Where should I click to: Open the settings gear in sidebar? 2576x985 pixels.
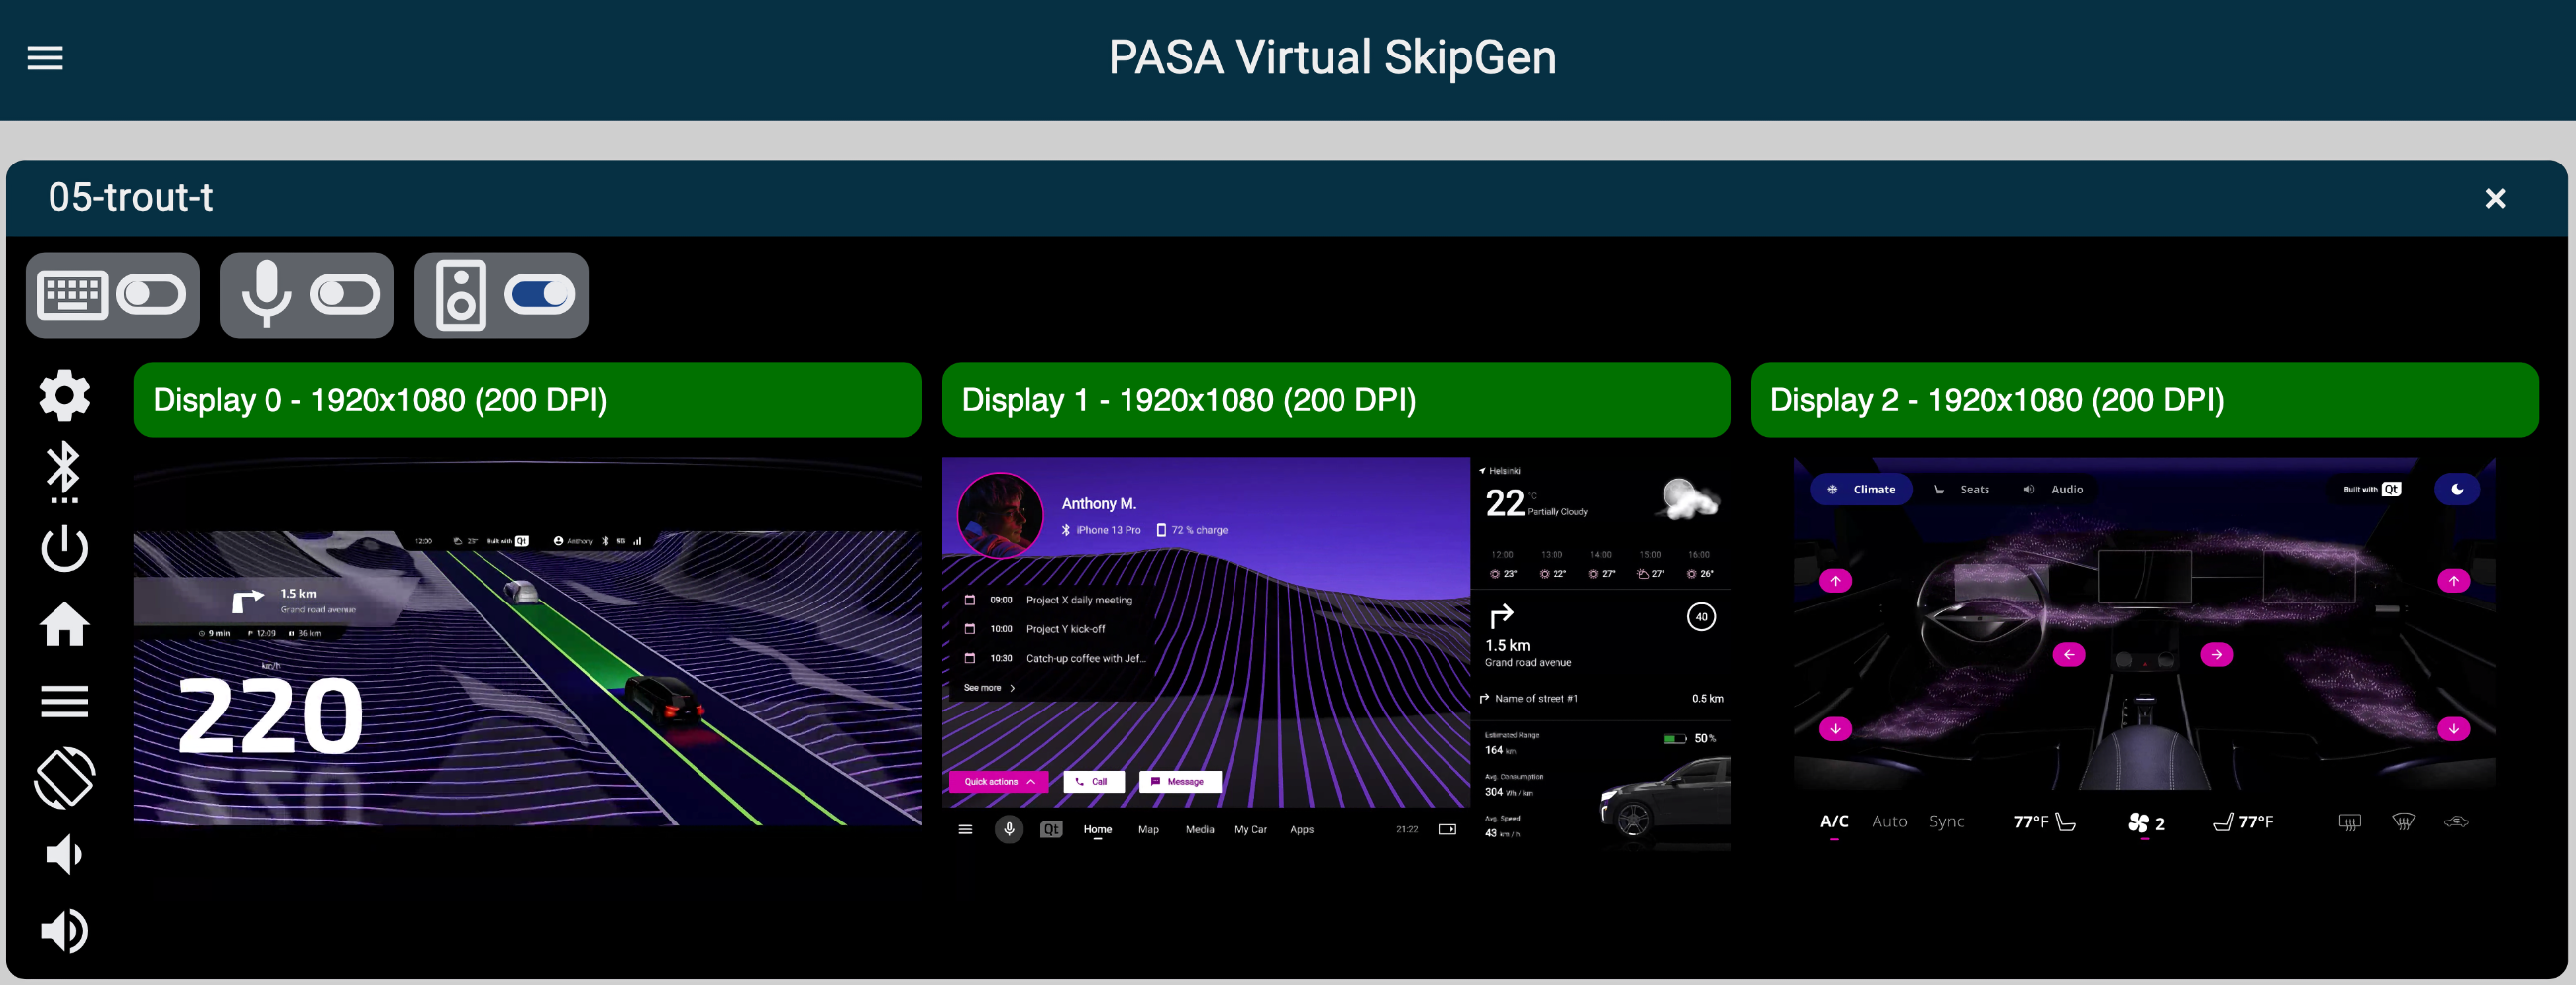(x=64, y=395)
